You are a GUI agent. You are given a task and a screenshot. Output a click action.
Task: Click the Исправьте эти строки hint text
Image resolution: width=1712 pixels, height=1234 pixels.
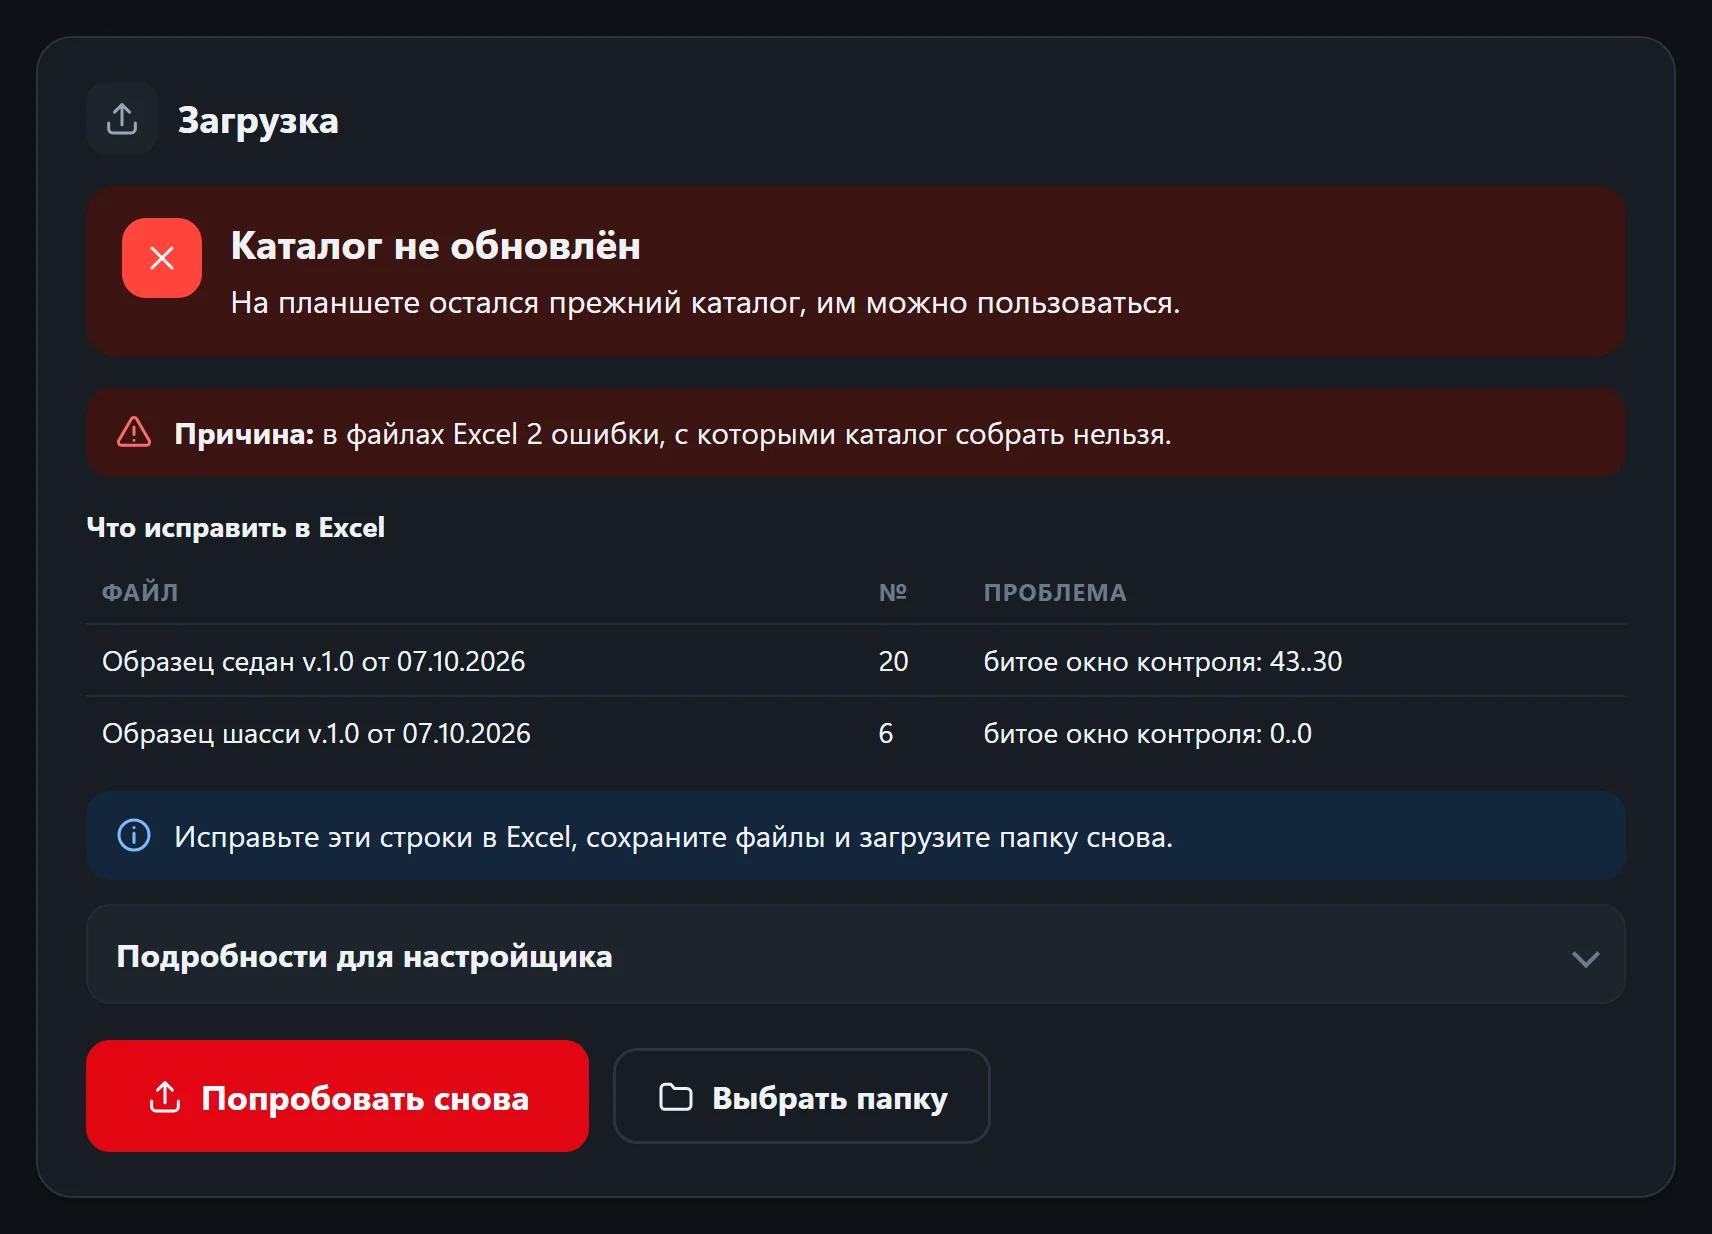click(673, 836)
